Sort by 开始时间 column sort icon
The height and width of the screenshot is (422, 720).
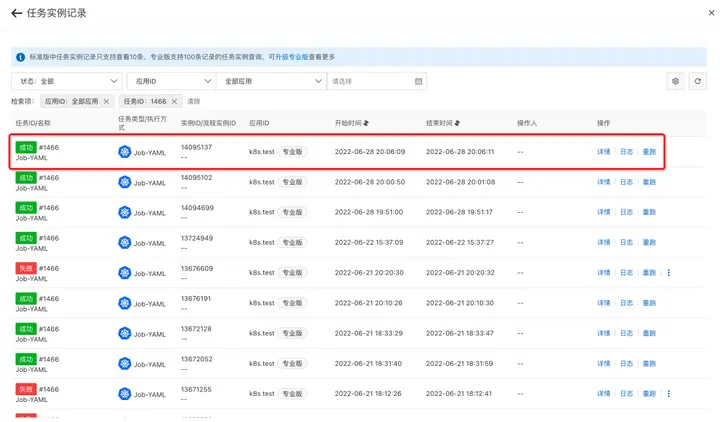[366, 123]
